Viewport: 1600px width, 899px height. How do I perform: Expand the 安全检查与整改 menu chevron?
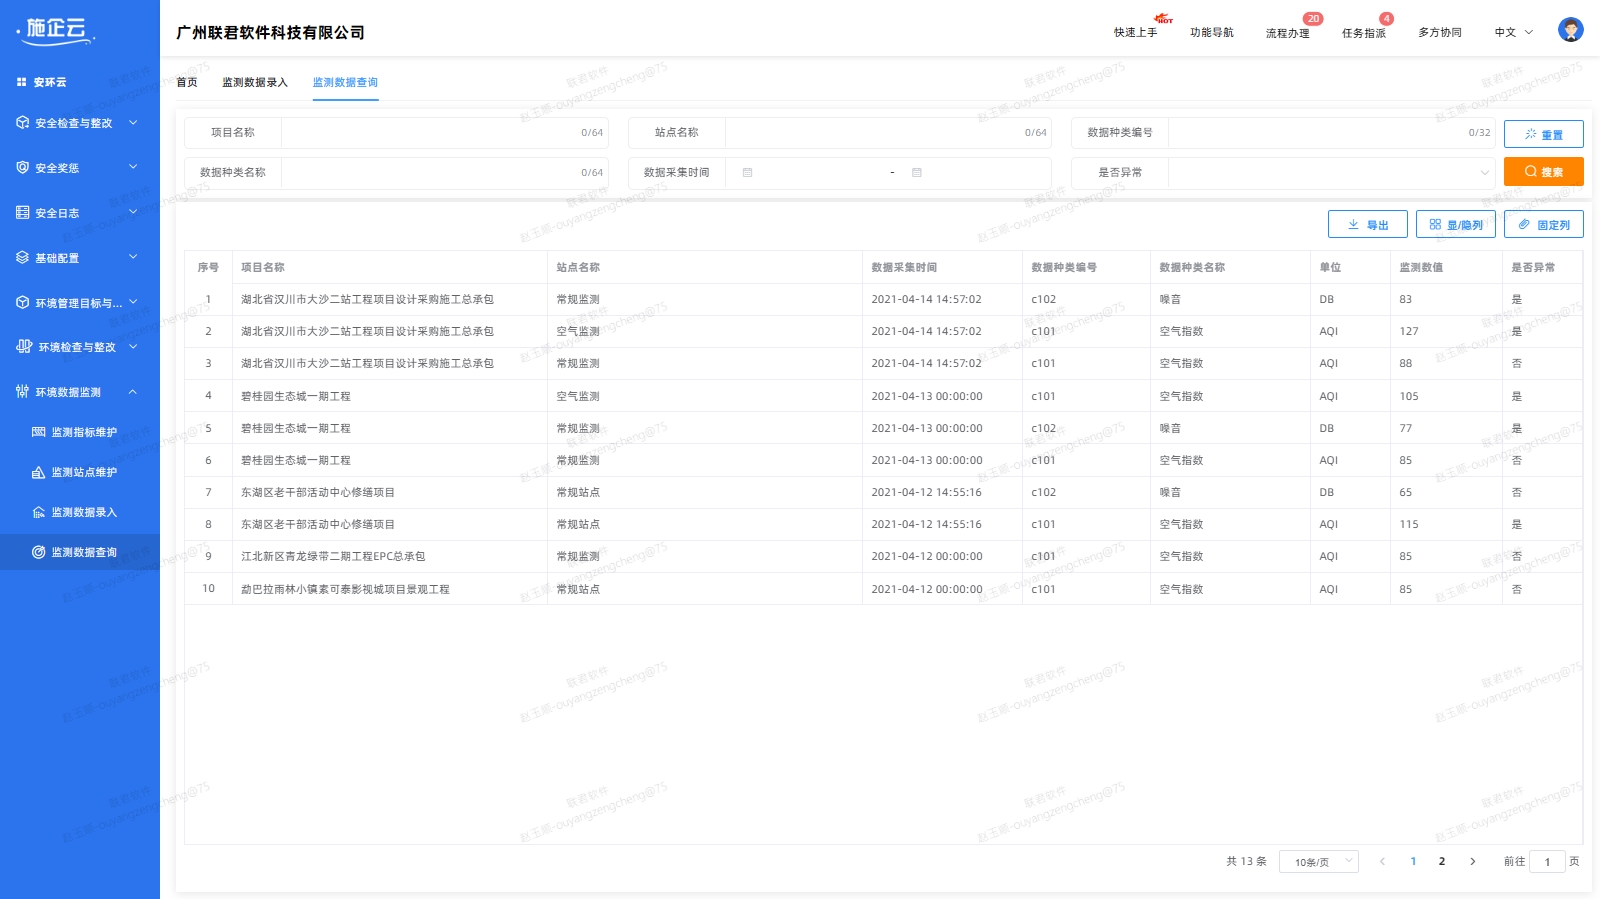[x=133, y=122]
